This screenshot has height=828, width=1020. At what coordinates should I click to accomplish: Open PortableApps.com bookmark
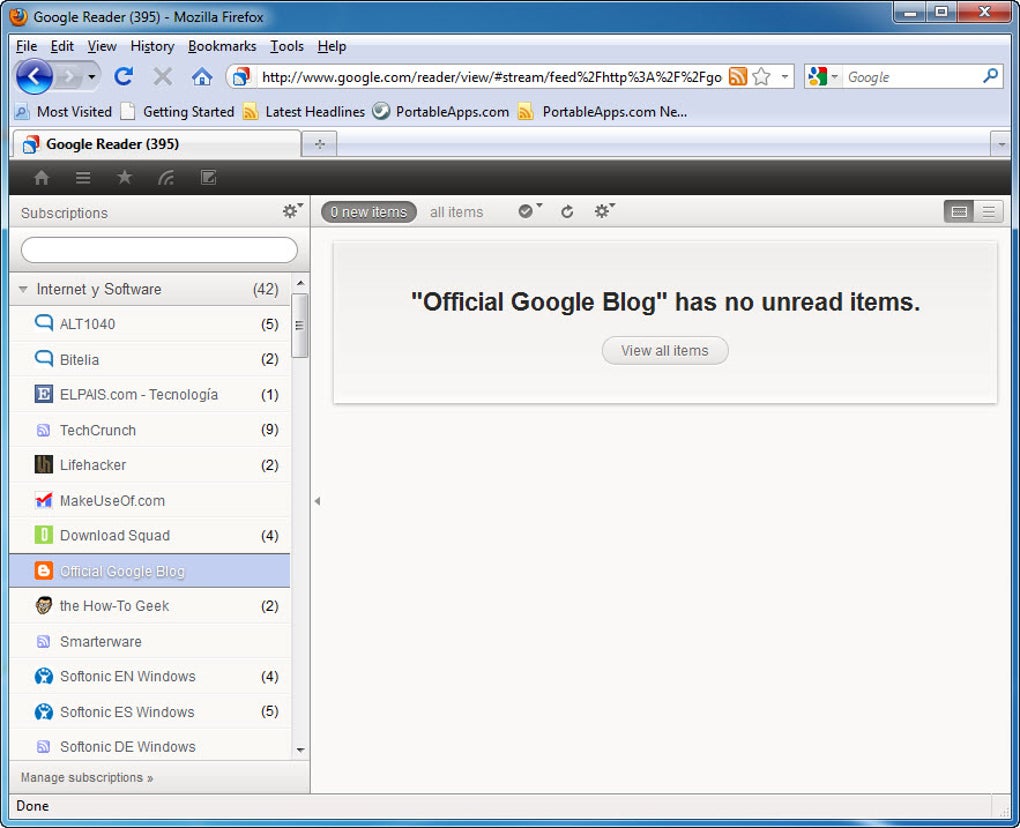(x=440, y=112)
